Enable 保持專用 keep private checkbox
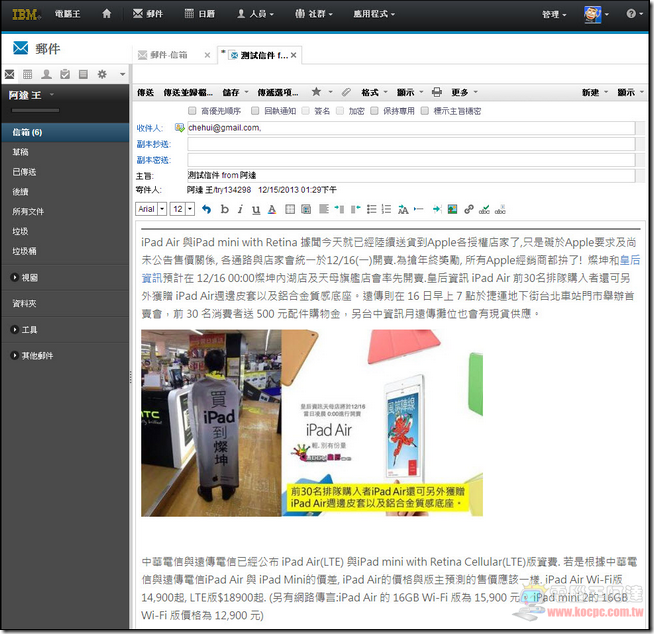Image resolution: width=654 pixels, height=634 pixels. pyautogui.click(x=374, y=111)
